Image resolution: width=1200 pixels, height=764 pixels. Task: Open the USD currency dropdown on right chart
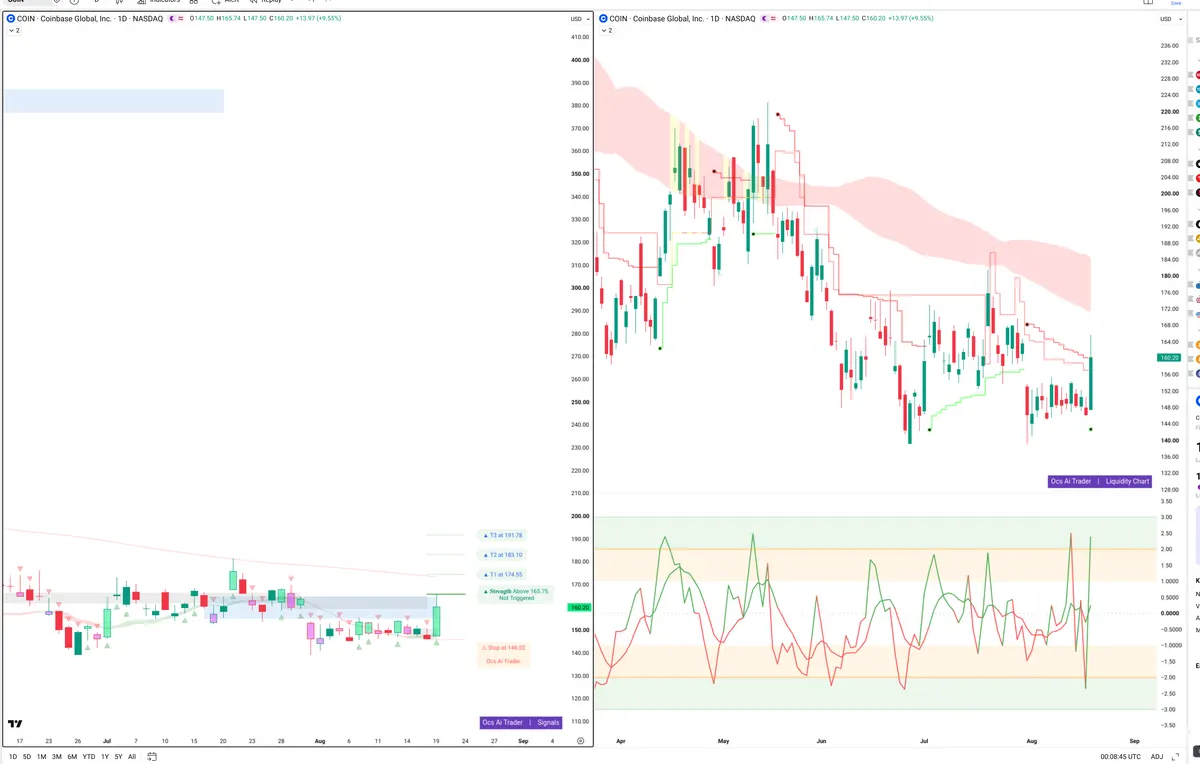pyautogui.click(x=1169, y=19)
